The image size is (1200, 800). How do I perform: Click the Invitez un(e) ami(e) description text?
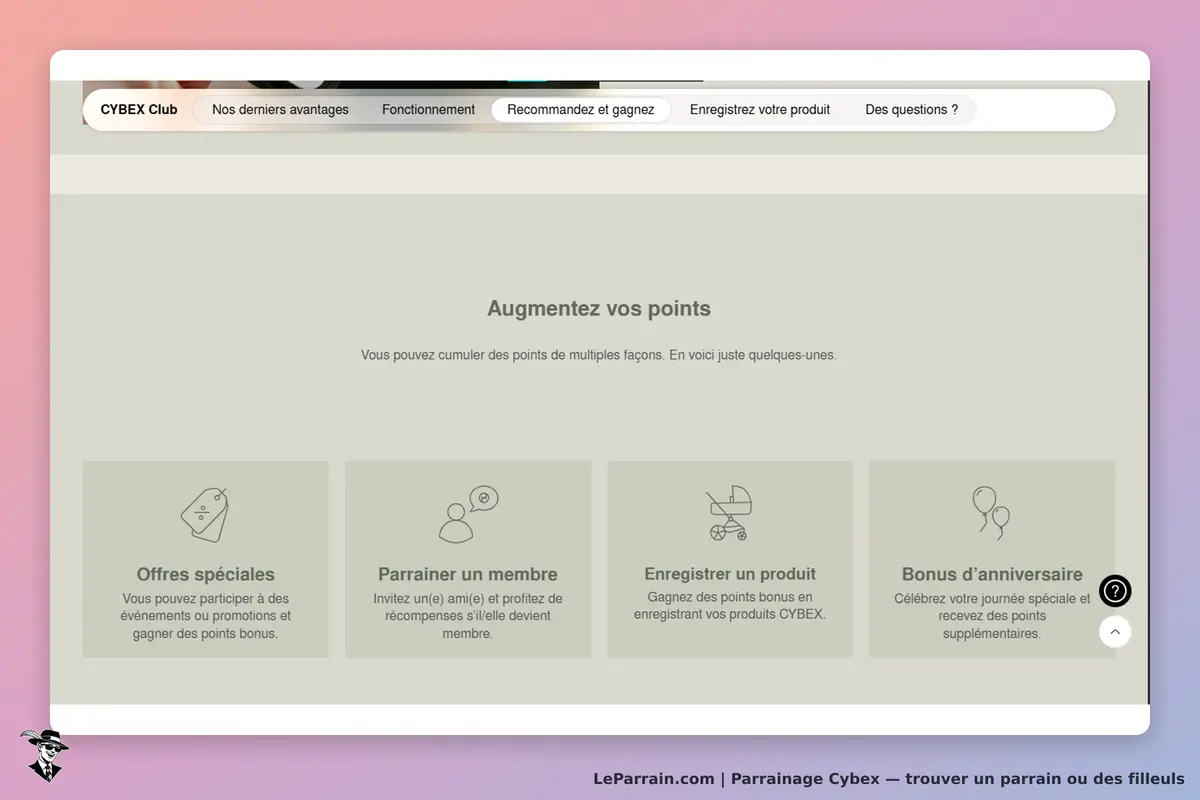click(x=468, y=616)
